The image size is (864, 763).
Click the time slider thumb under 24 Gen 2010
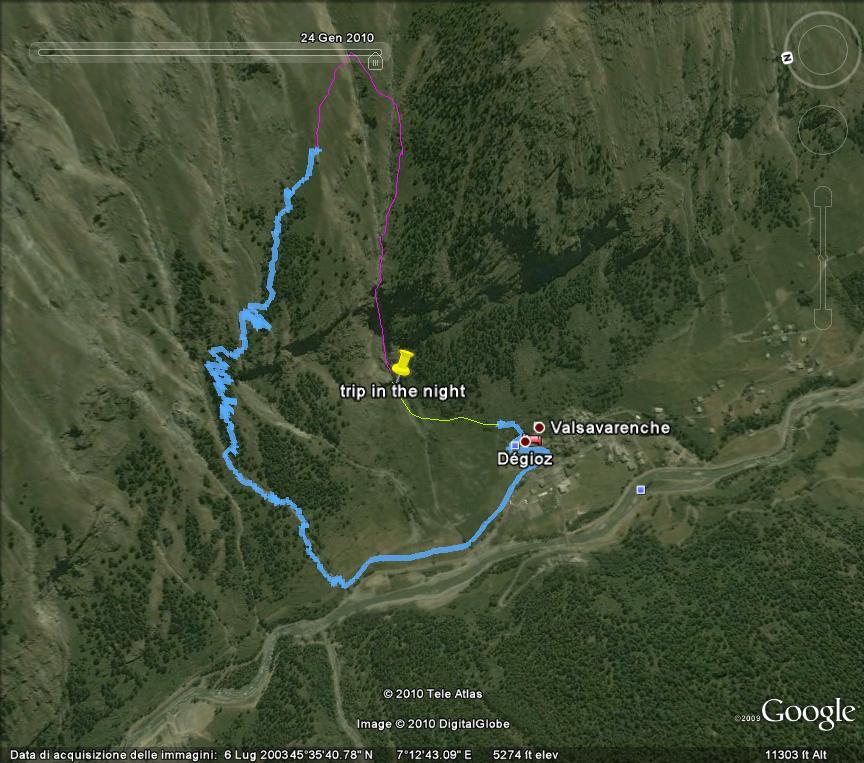coord(375,60)
